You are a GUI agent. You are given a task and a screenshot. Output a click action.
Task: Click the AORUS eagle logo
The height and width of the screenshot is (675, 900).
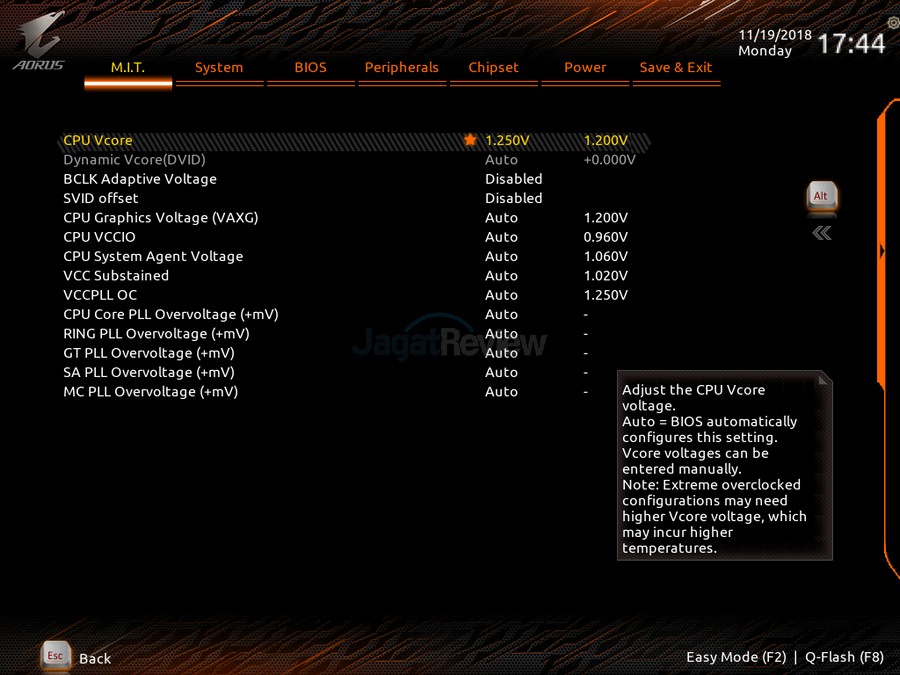coord(40,40)
